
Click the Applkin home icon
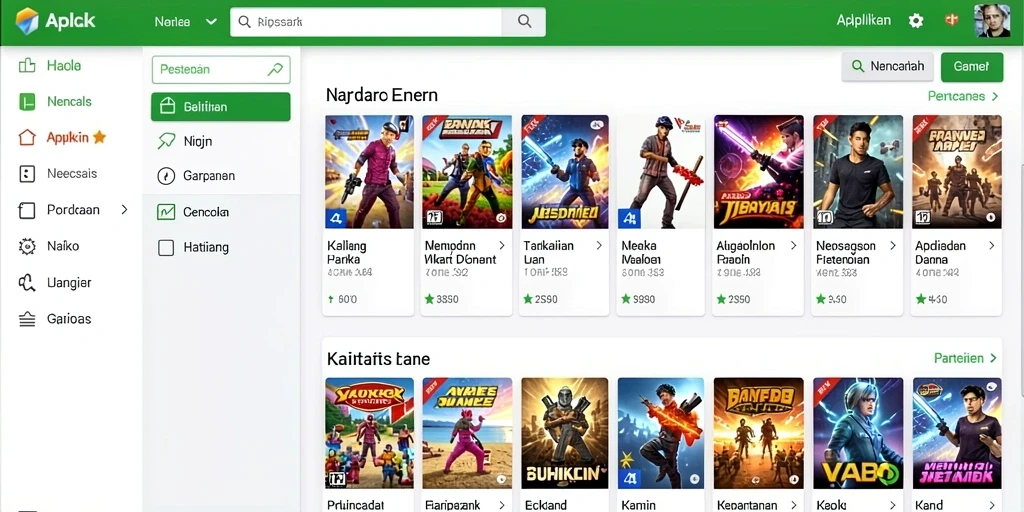click(27, 137)
